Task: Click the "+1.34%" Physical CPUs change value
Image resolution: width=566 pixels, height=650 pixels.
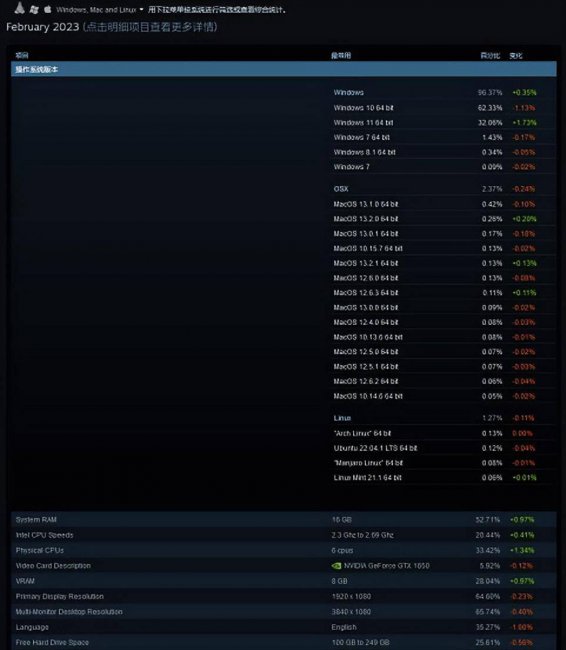Action: point(522,551)
